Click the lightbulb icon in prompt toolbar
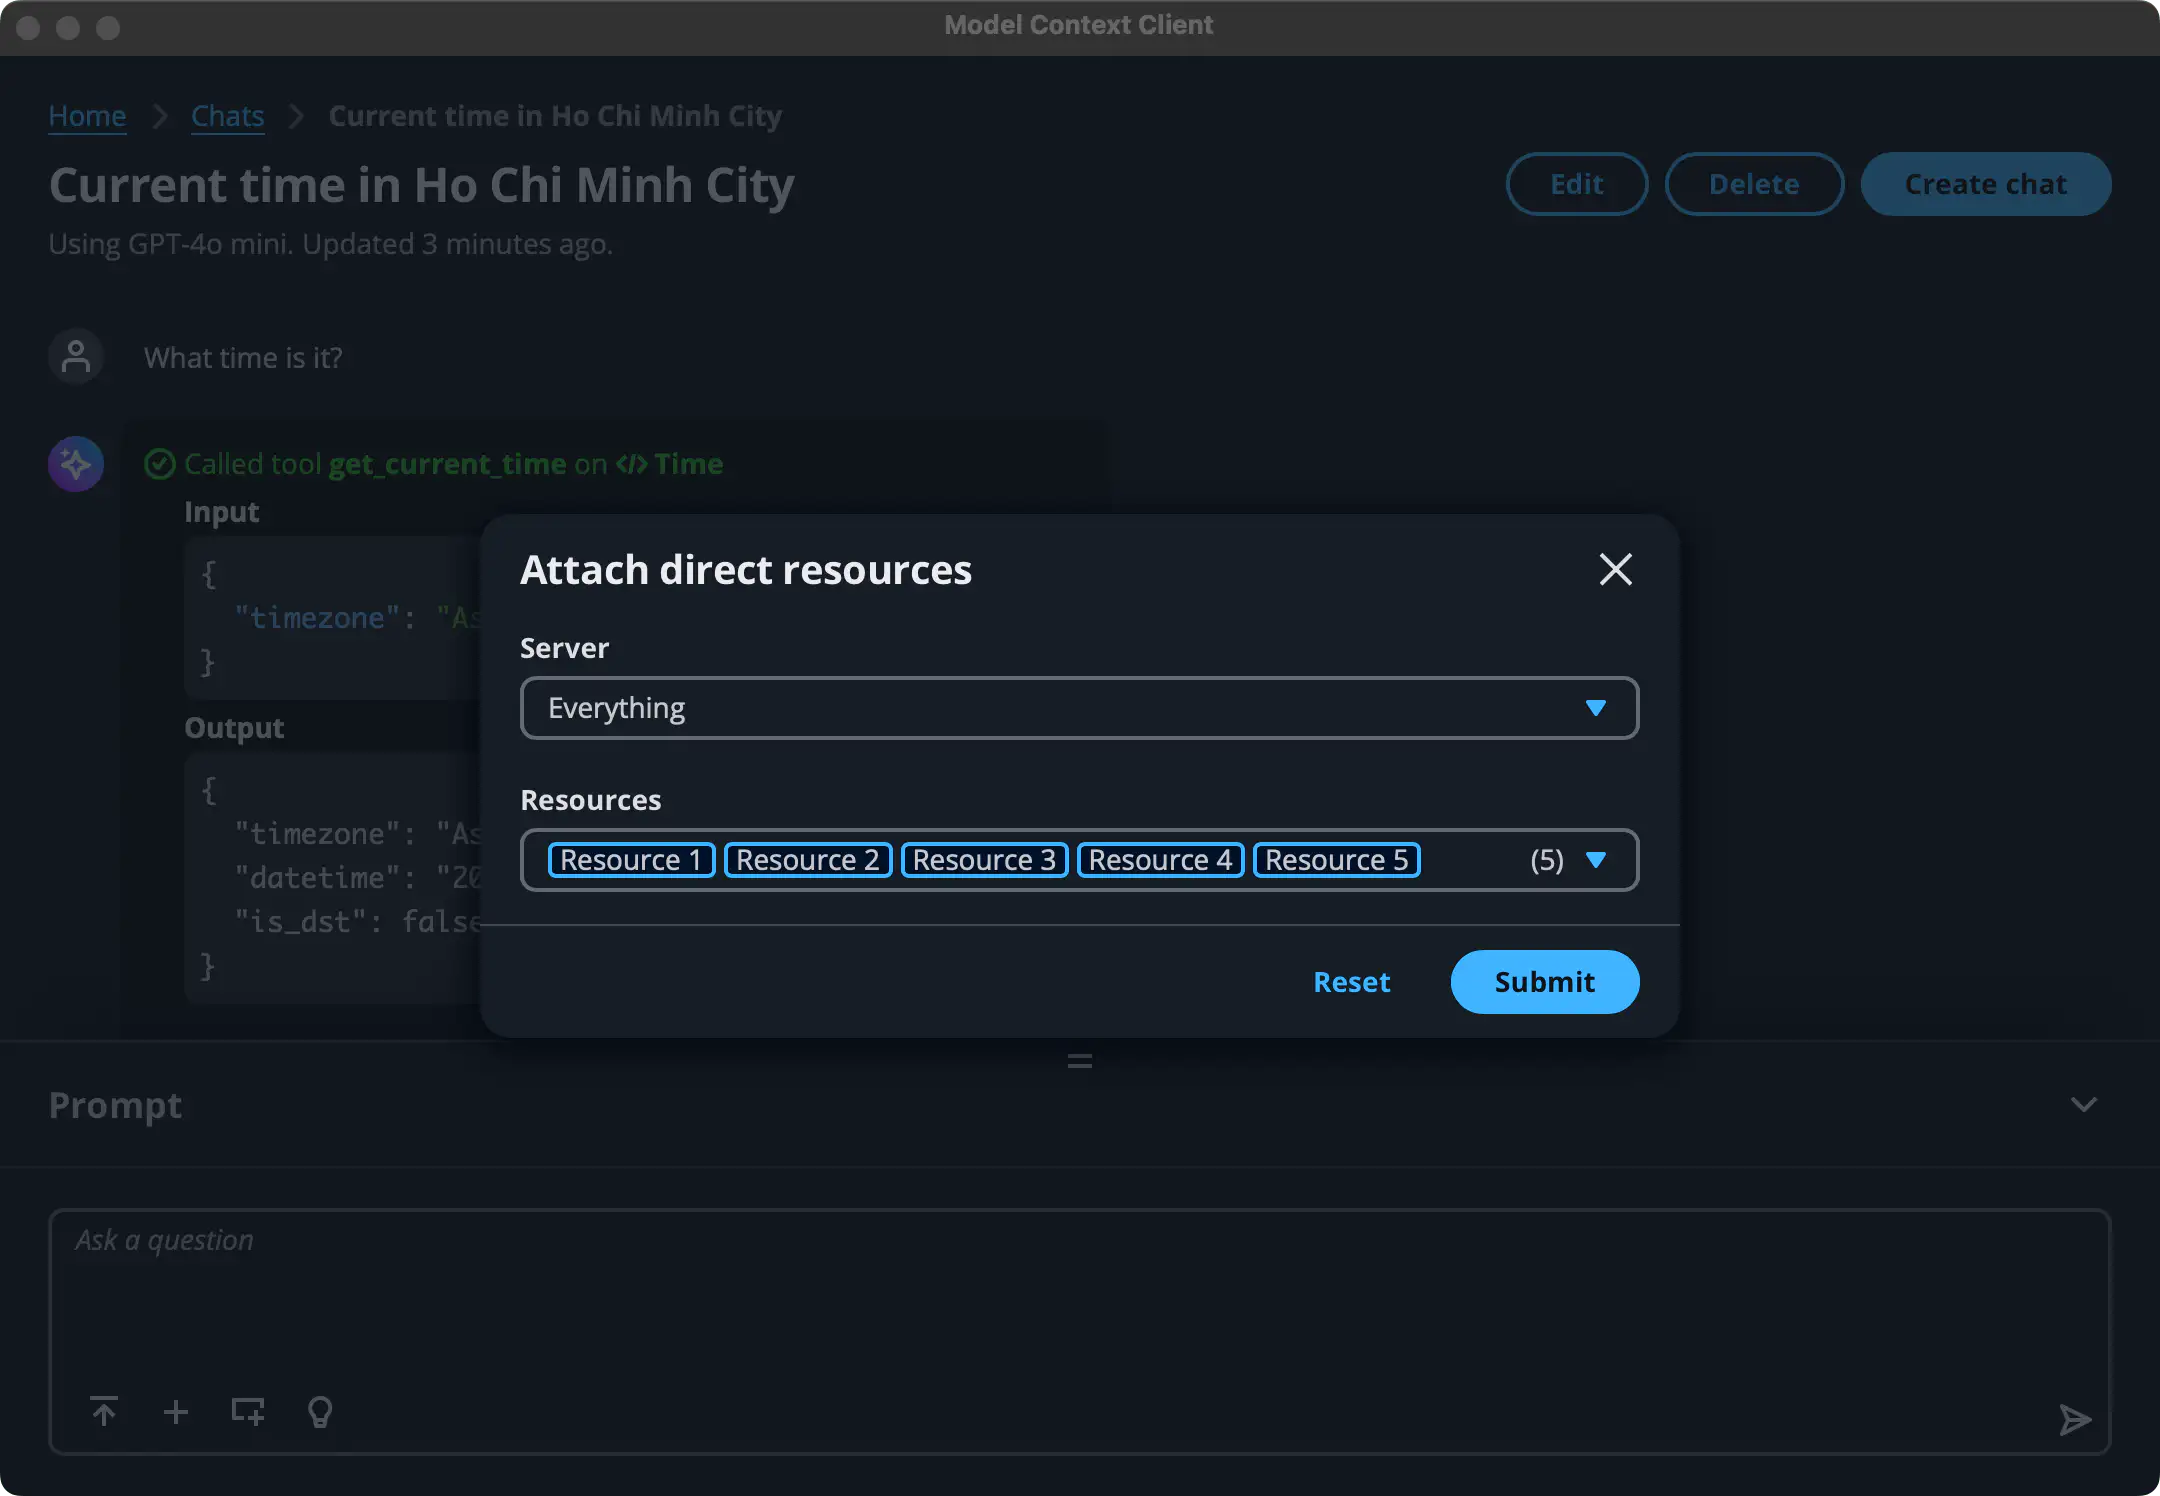Viewport: 2160px width, 1496px height. click(x=320, y=1411)
